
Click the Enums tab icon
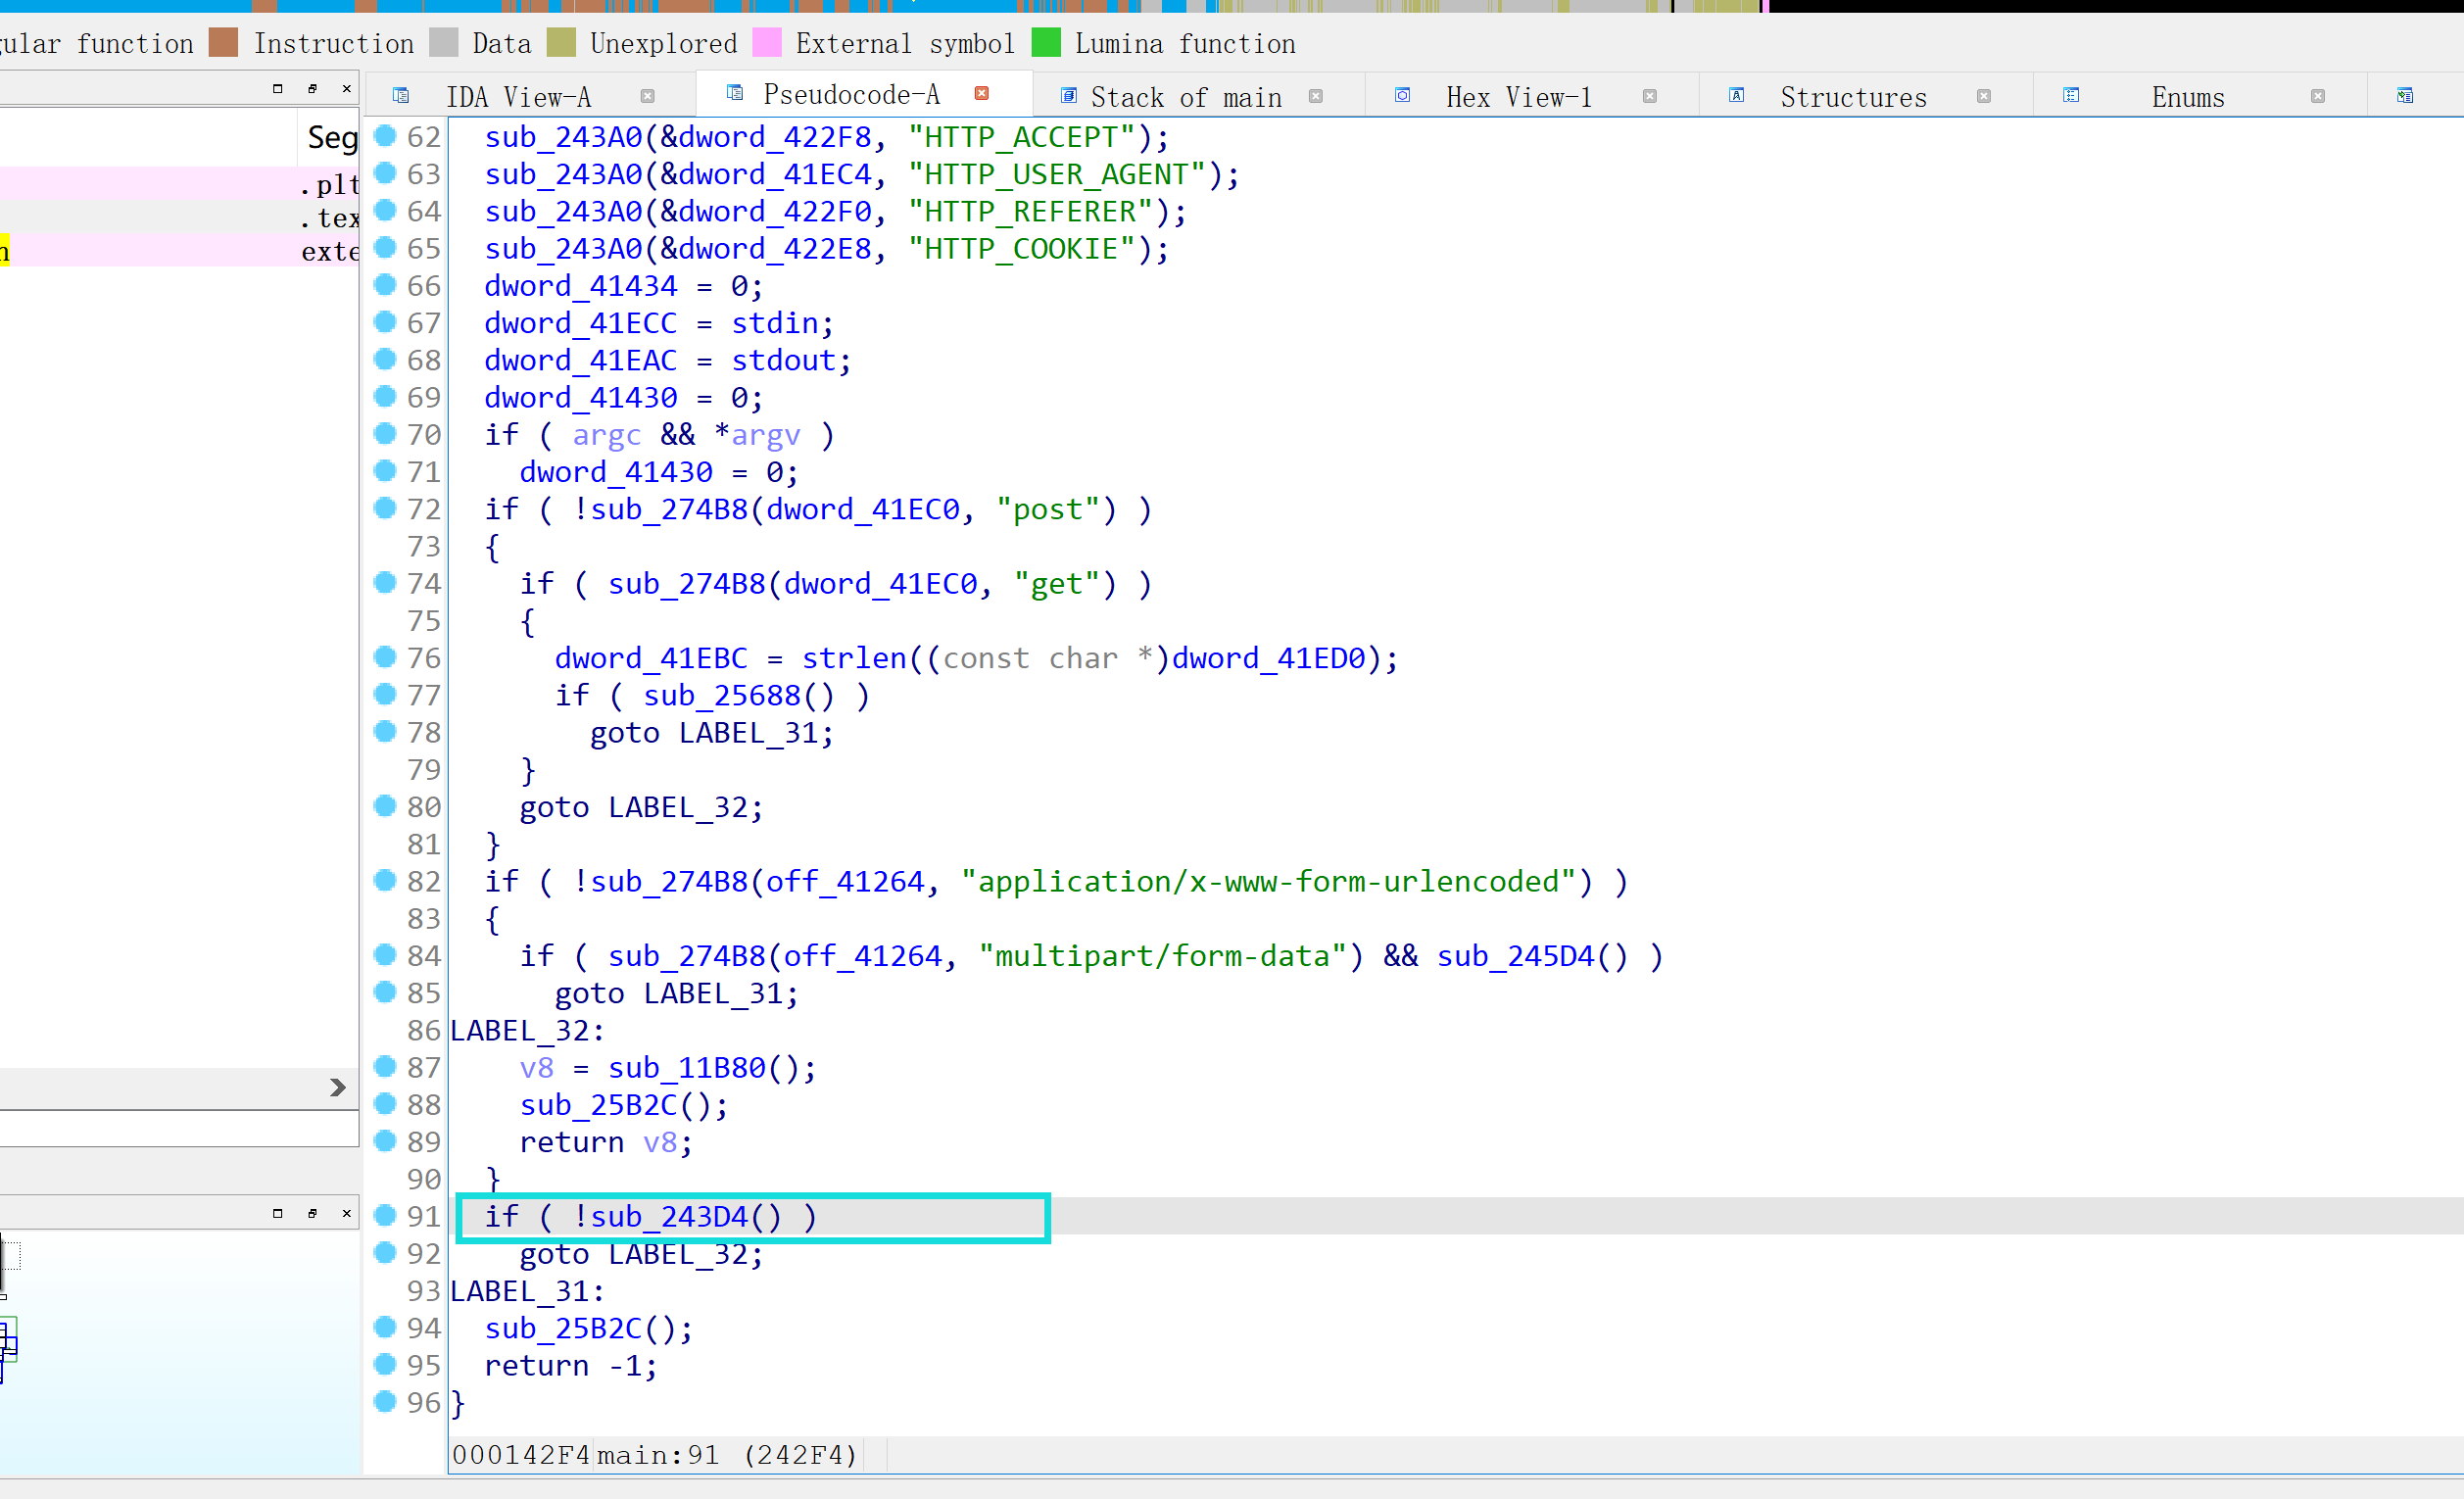click(x=2071, y=96)
